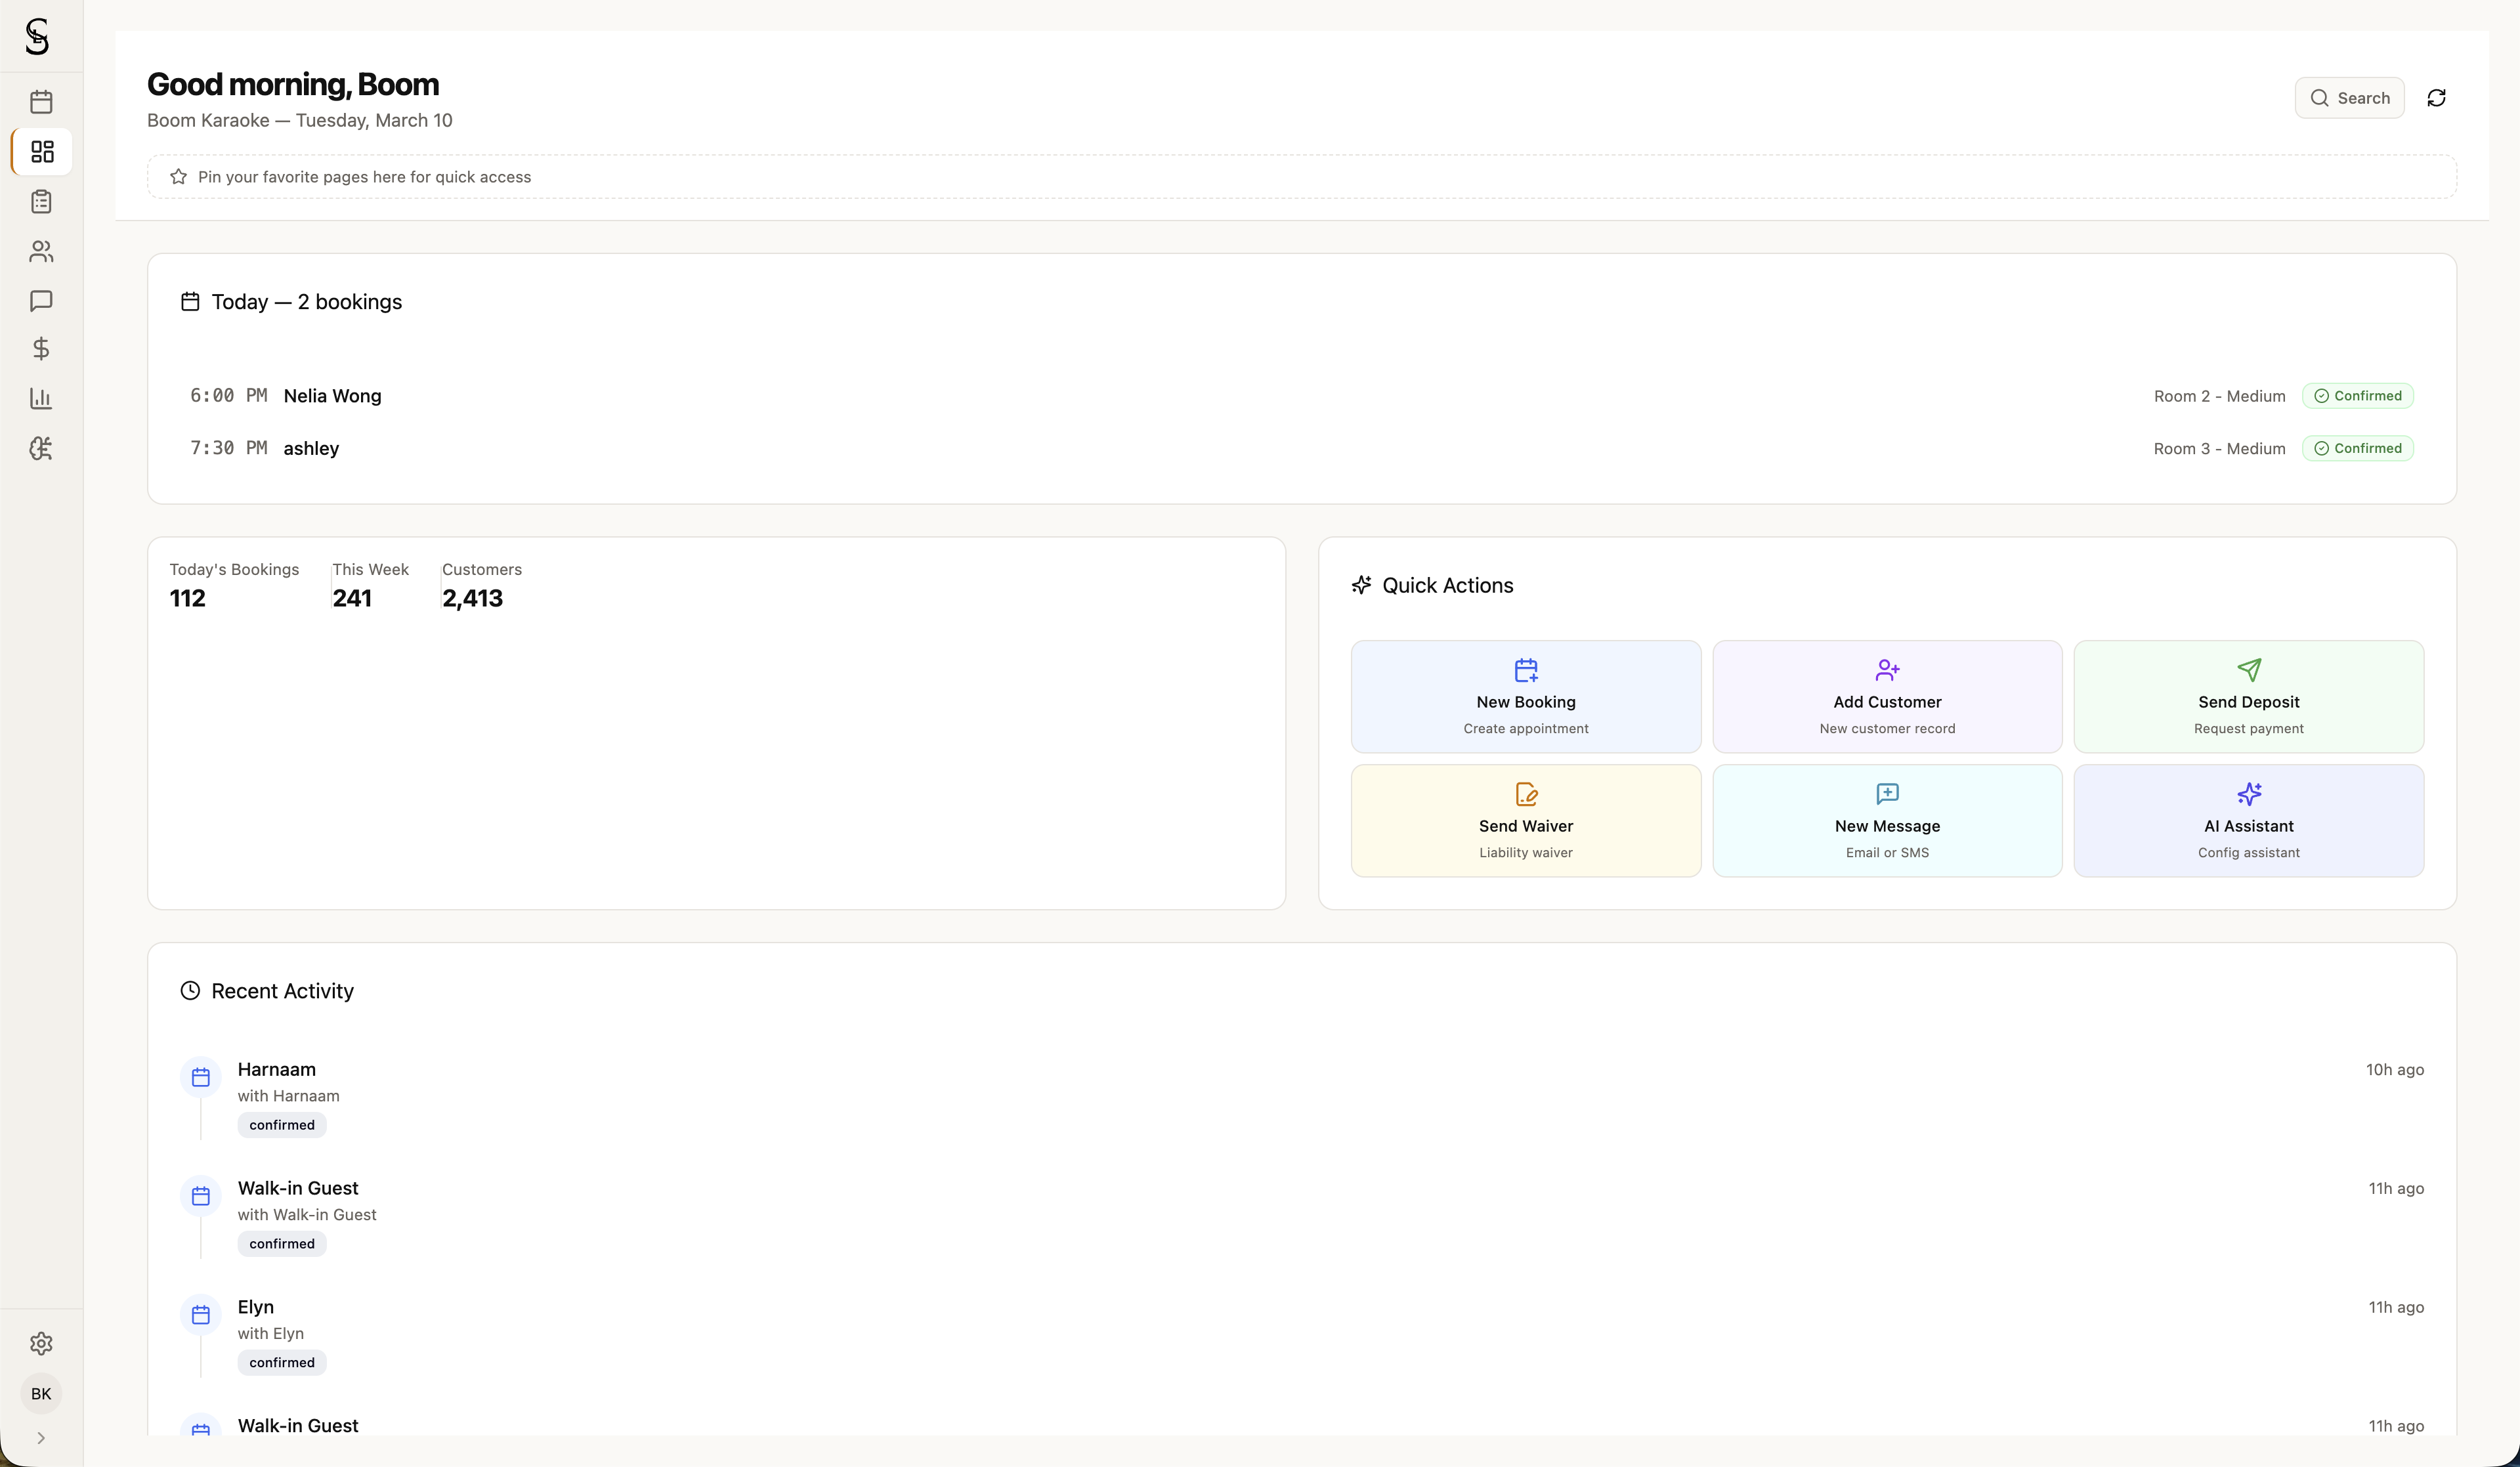Open Nelia Wong's 6:00 PM booking

tap(332, 396)
